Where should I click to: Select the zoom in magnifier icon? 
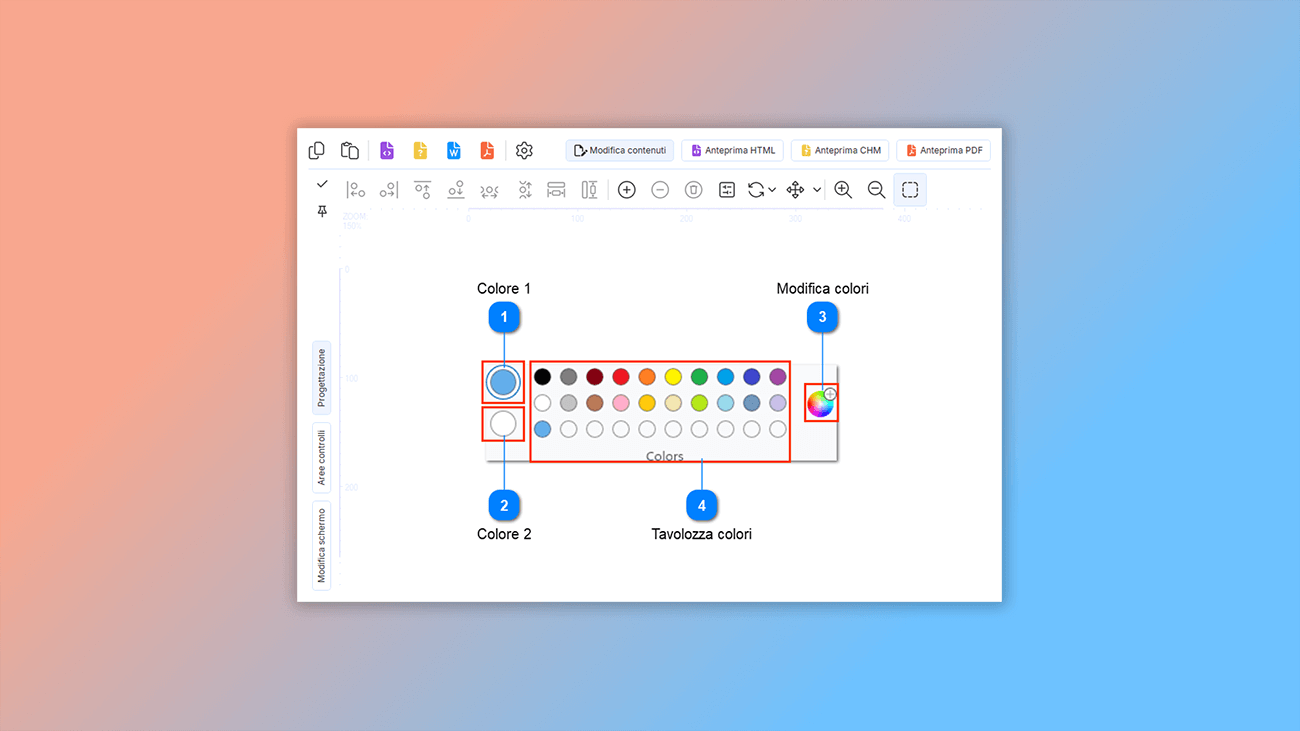(x=843, y=189)
